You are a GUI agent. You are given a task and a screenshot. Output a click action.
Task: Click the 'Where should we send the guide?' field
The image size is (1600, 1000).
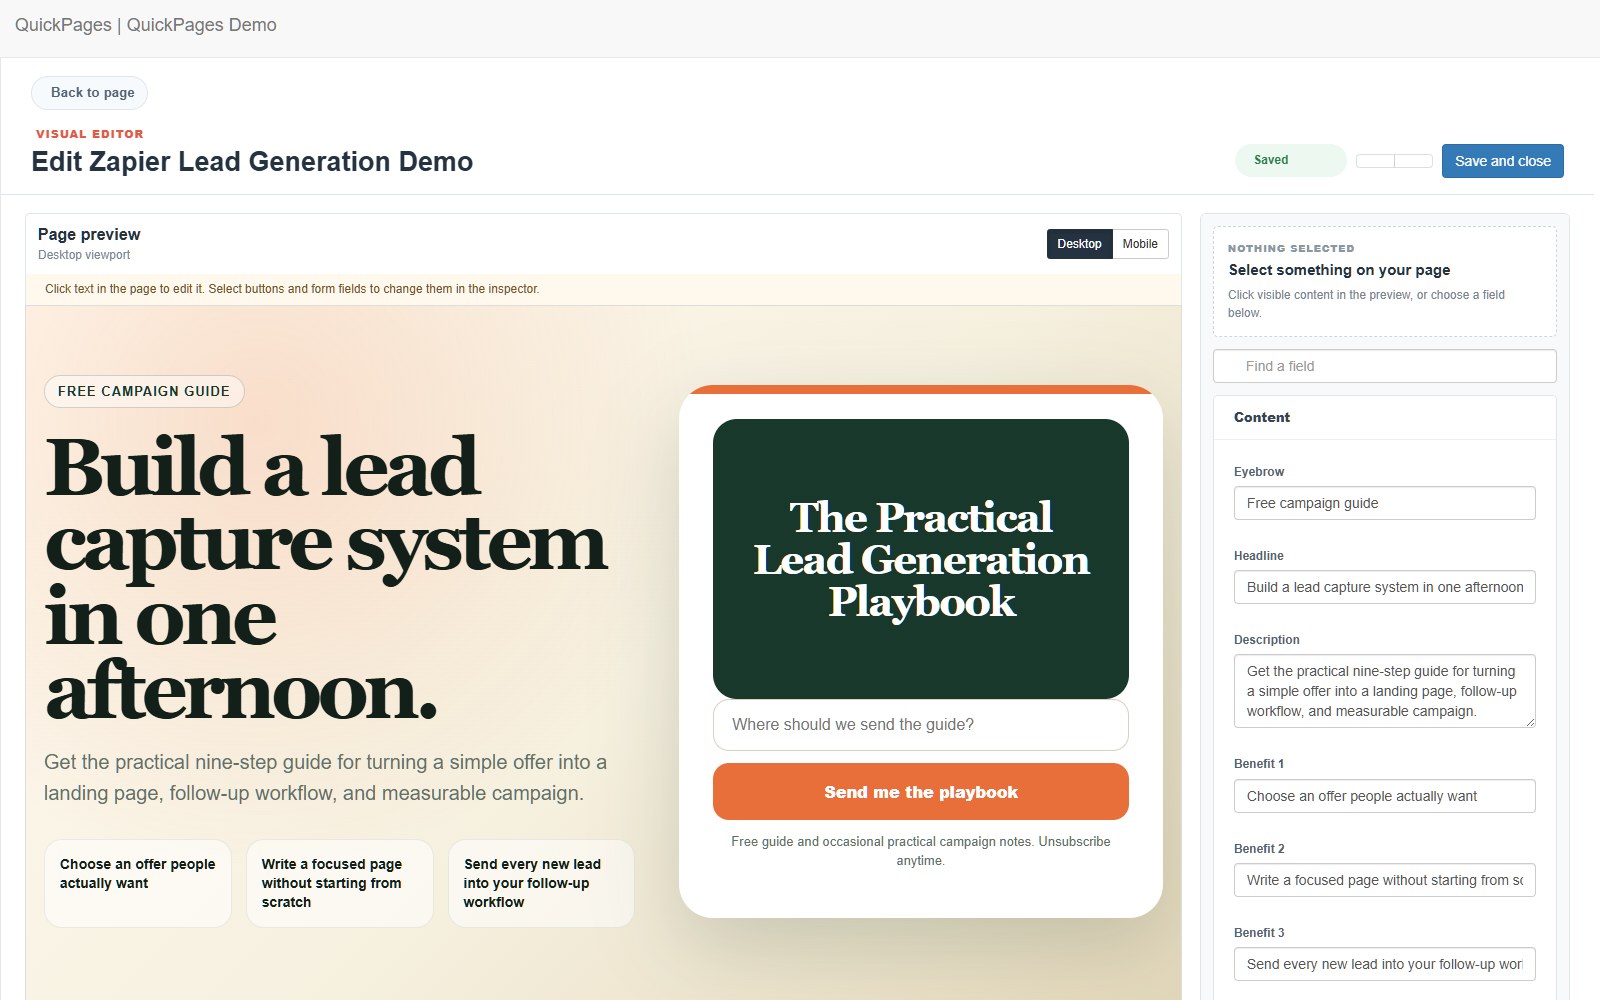click(x=921, y=725)
